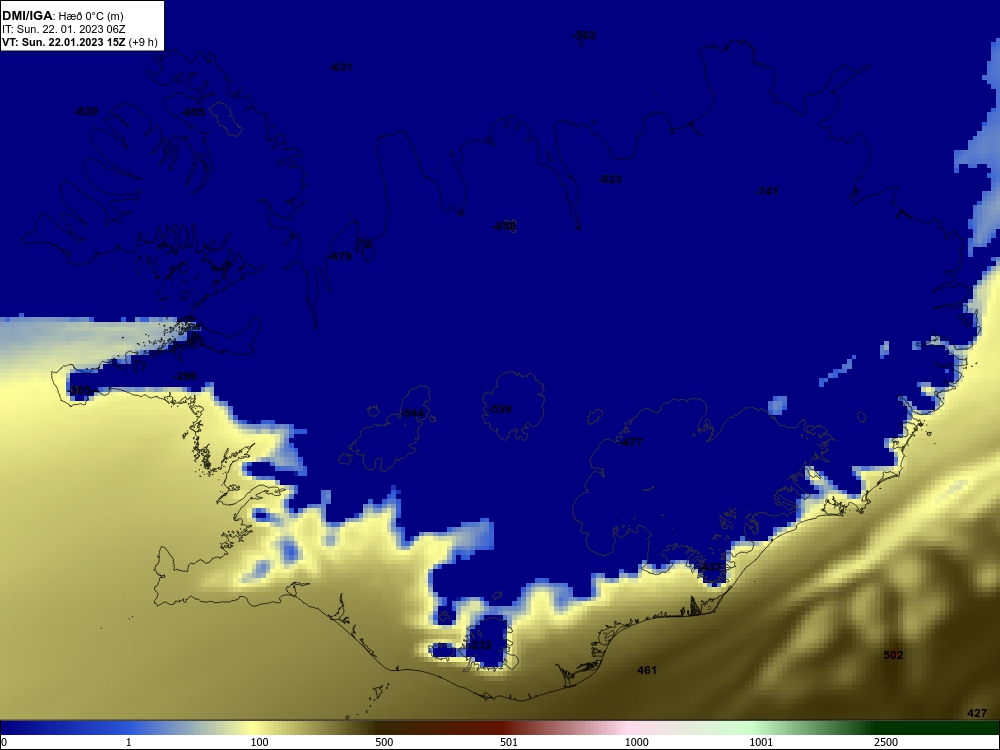The height and width of the screenshot is (750, 1000).
Task: Click the '1' tick on the color scale
Action: pos(129,742)
